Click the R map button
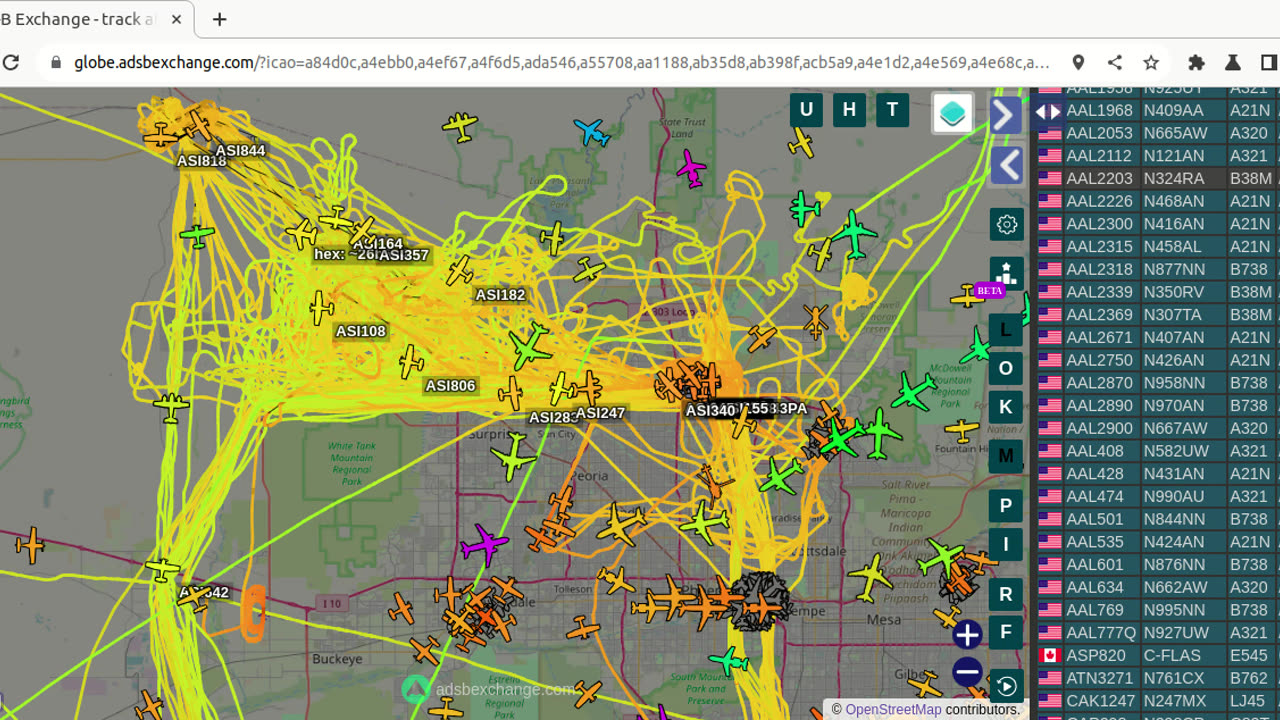Image resolution: width=1280 pixels, height=720 pixels. (x=1006, y=594)
